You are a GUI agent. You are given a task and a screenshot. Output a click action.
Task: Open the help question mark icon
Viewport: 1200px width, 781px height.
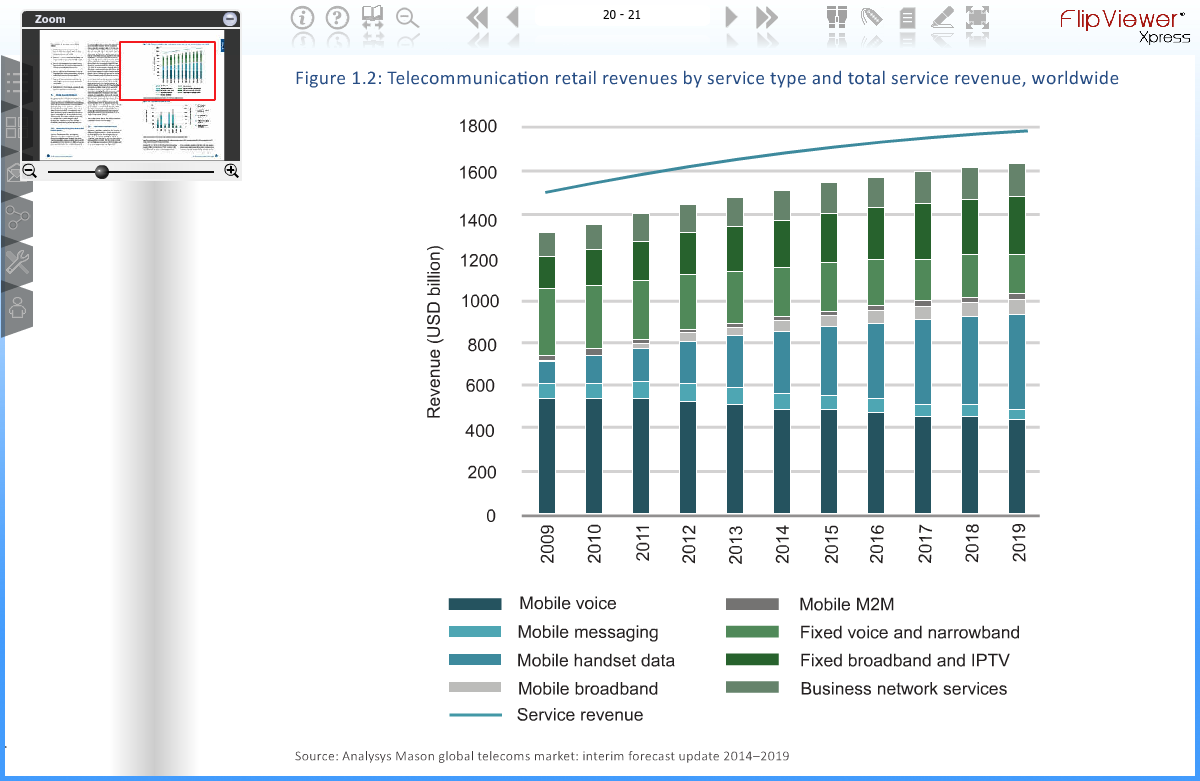click(338, 17)
